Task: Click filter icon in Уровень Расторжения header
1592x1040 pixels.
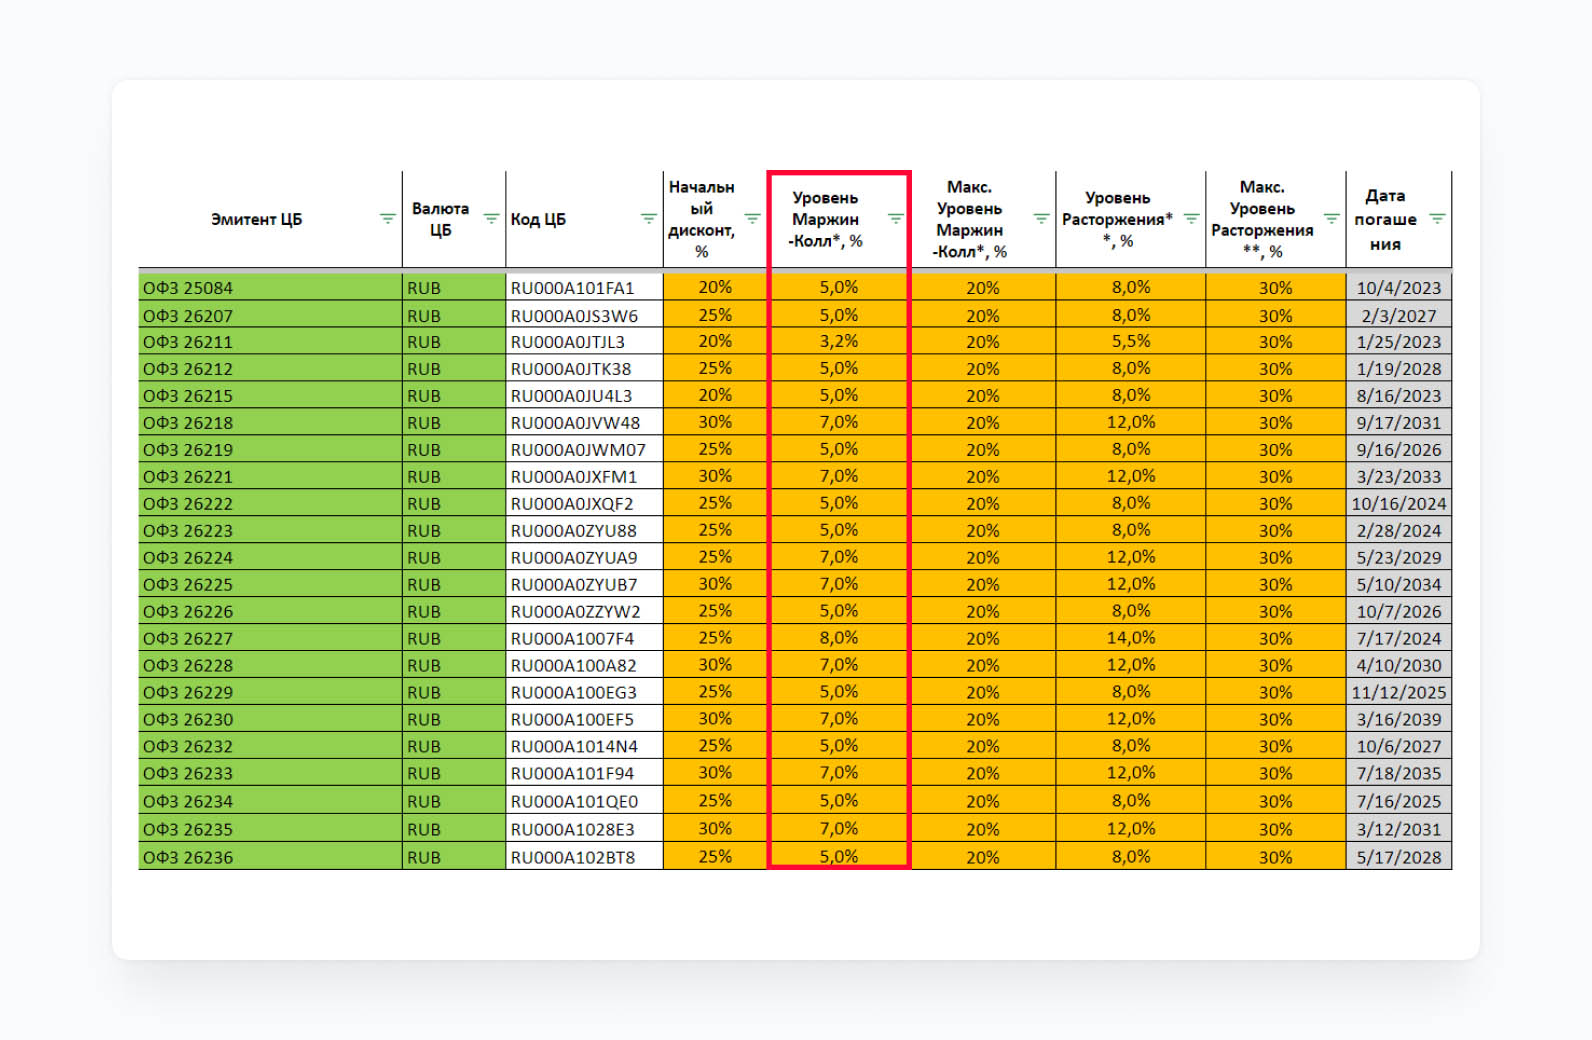Action: tap(1191, 219)
